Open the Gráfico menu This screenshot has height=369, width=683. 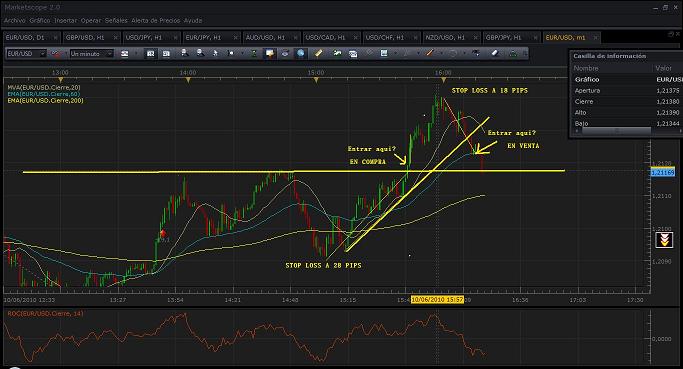coord(40,20)
